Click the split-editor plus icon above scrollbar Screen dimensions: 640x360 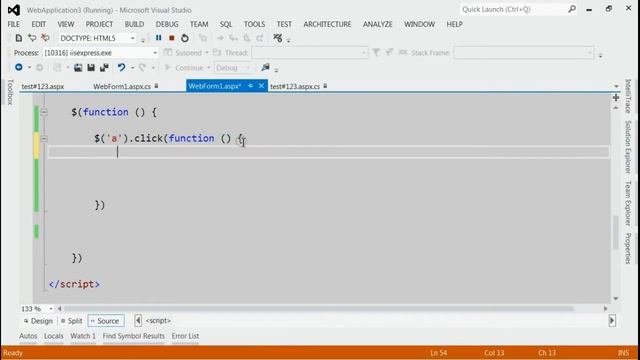[616, 98]
